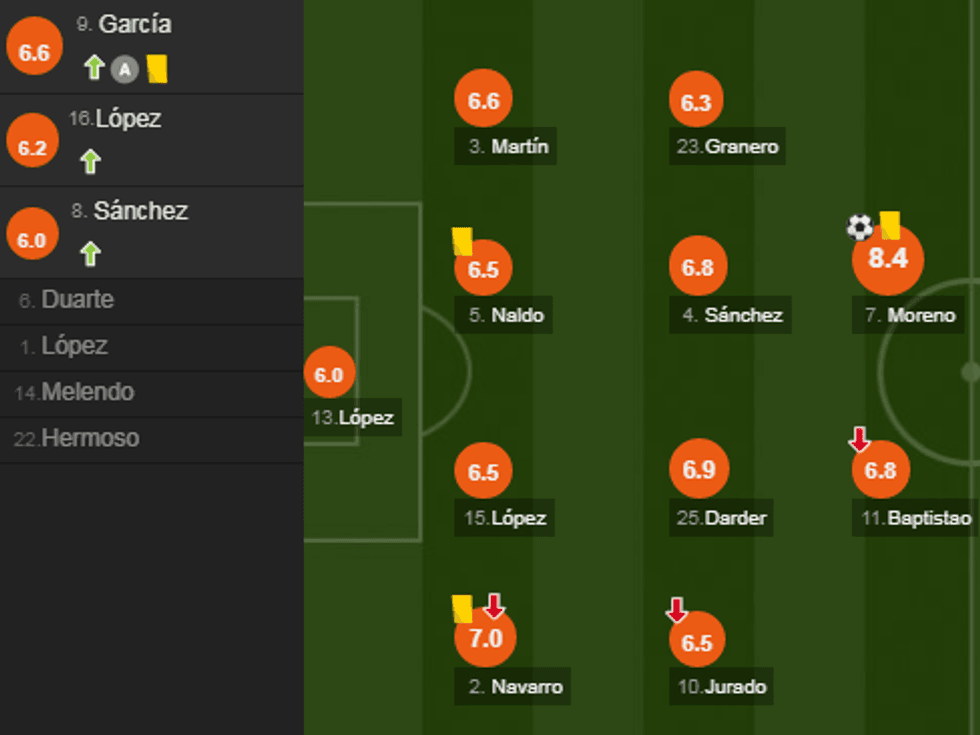Open Darder's 6.9 rating bubble
Screen dimensions: 980x735
(698, 469)
